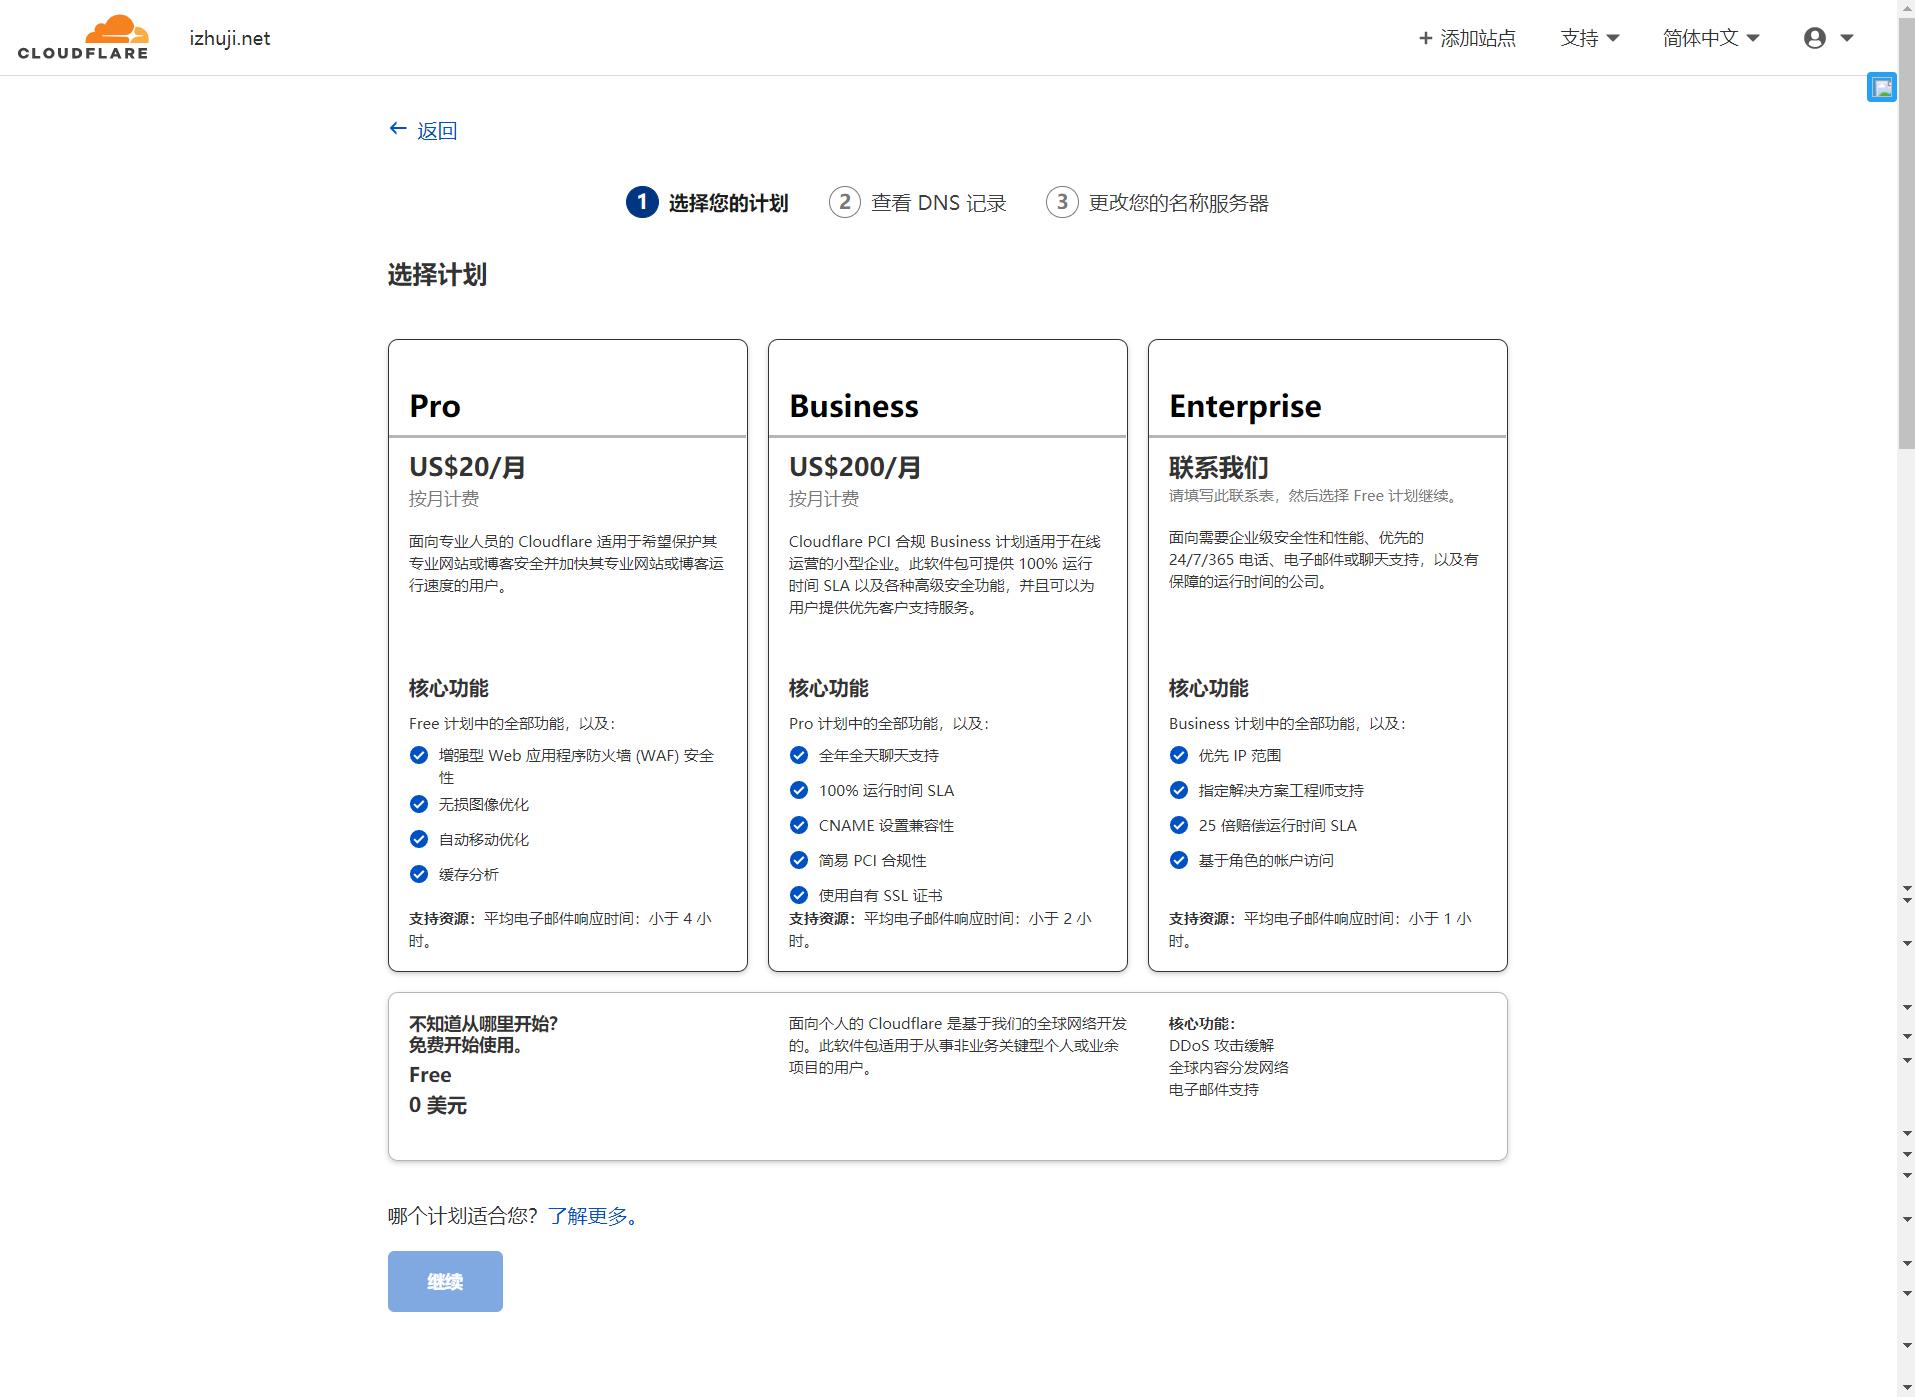The height and width of the screenshot is (1397, 1915).
Task: Click the 不知道从哪里开始? text
Action: click(x=483, y=1023)
